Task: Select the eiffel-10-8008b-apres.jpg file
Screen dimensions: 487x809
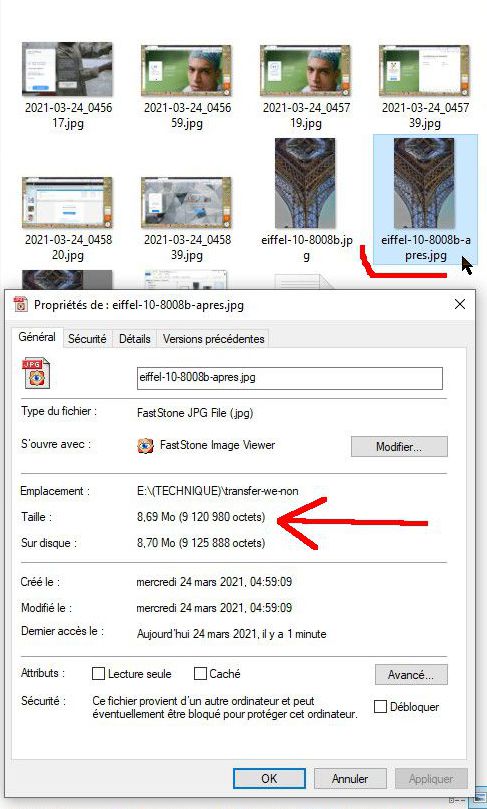Action: coord(425,199)
